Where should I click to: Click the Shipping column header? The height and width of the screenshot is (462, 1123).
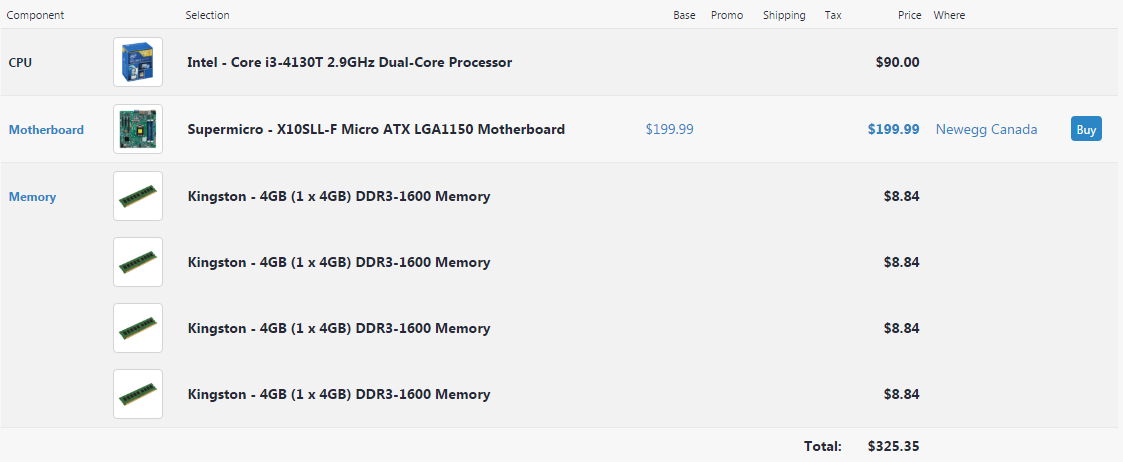click(x=784, y=15)
